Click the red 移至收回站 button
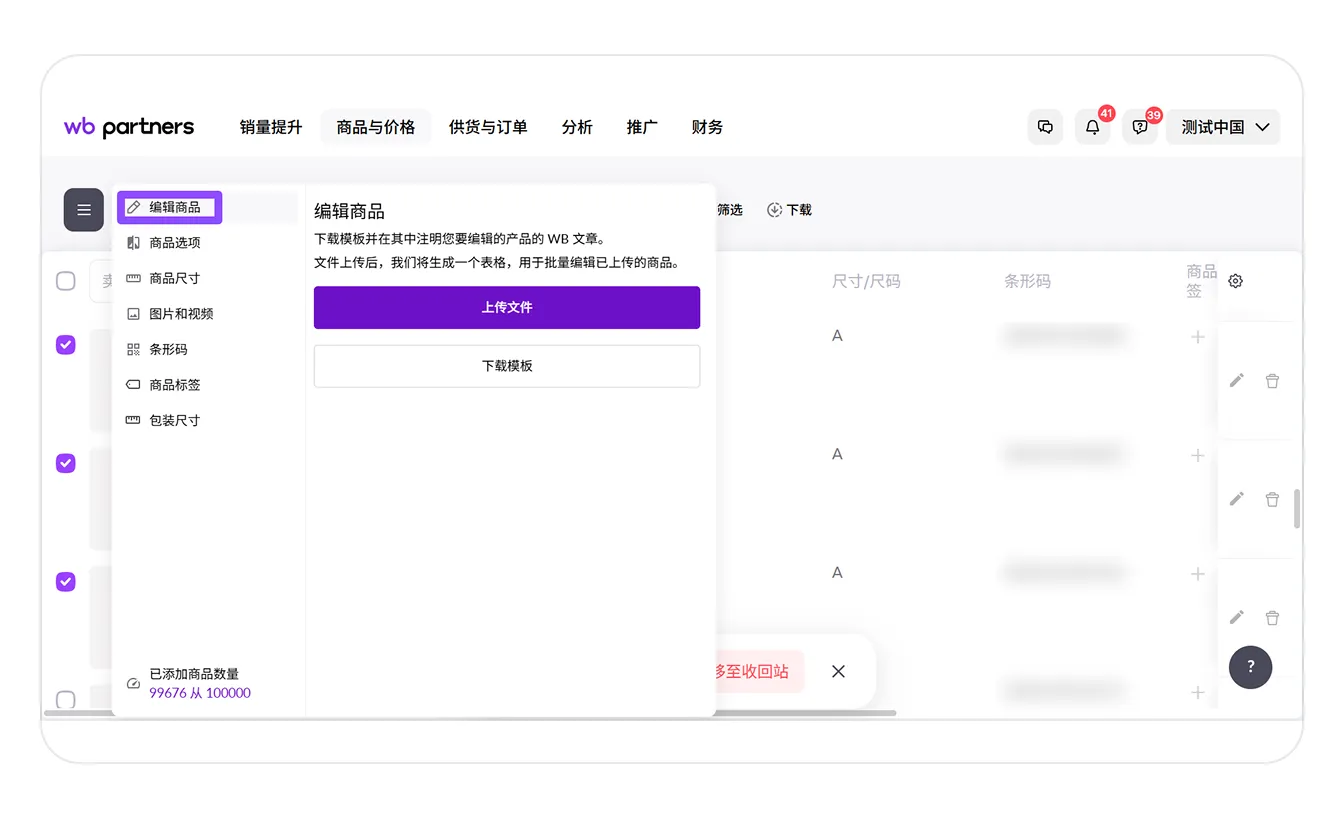 point(758,671)
